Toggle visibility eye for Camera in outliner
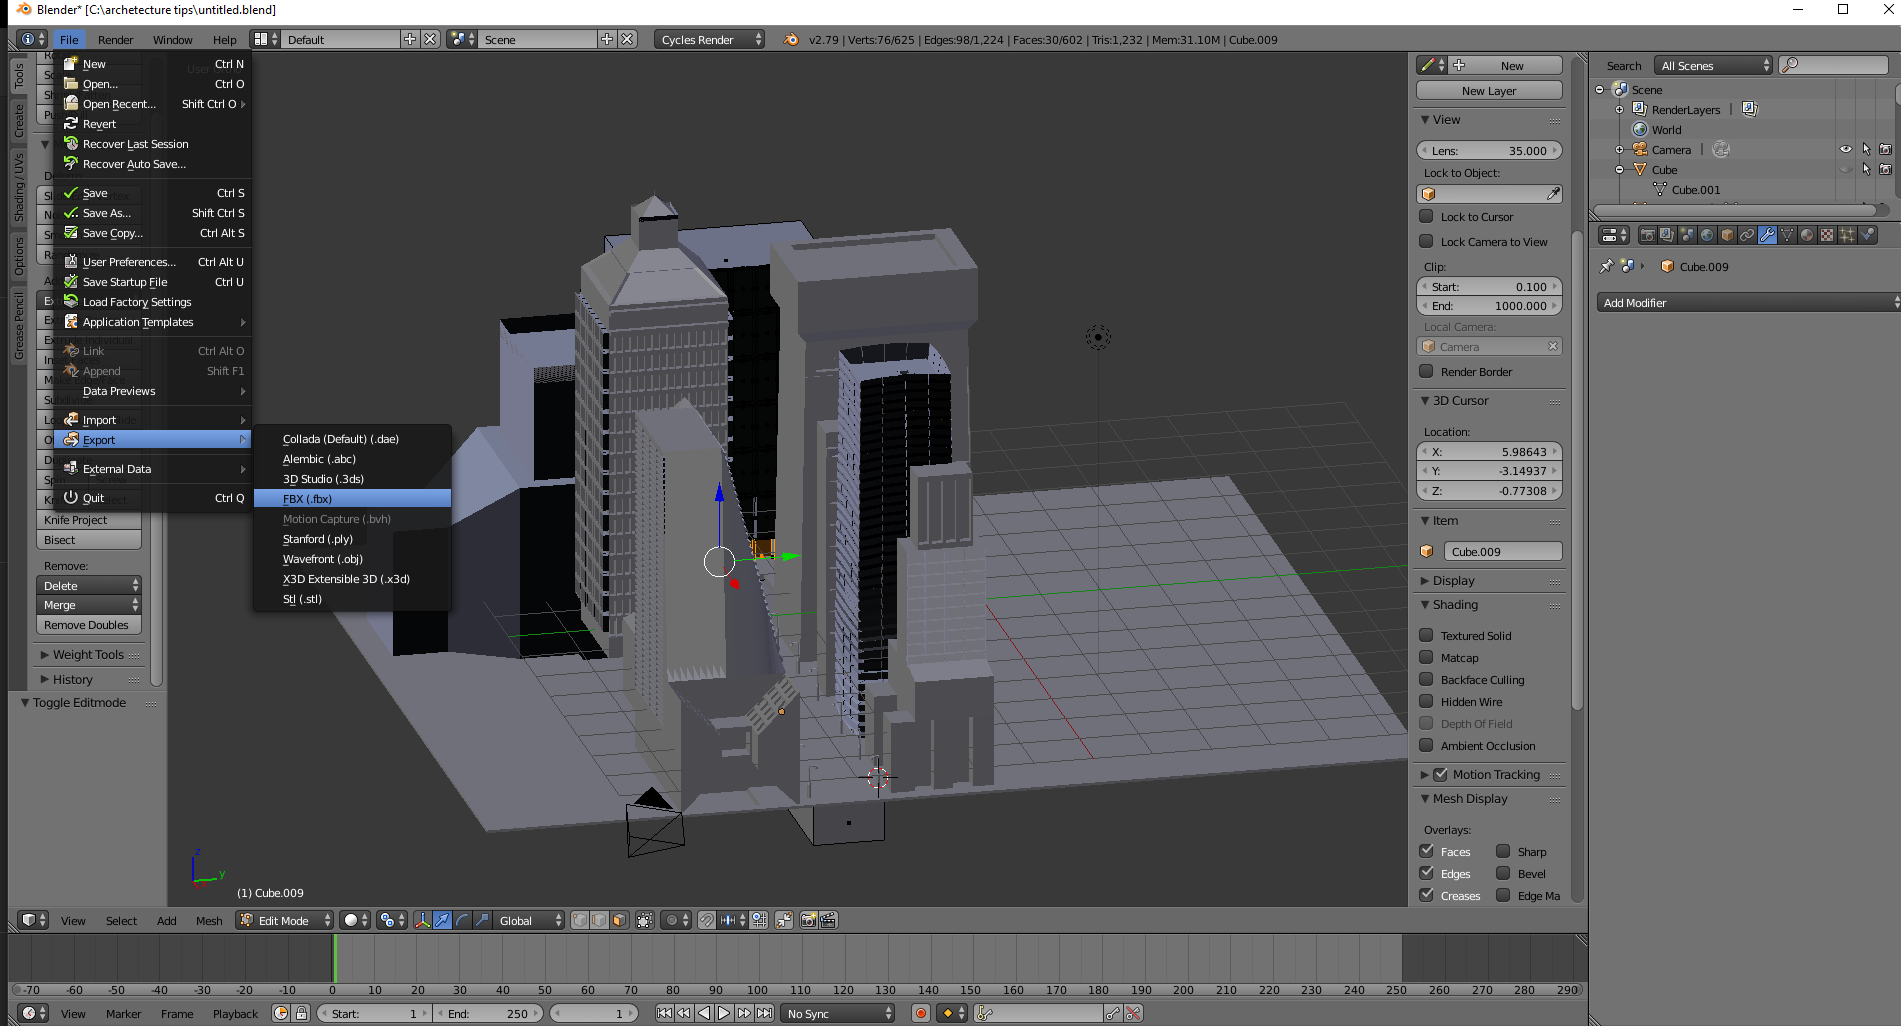Image resolution: width=1901 pixels, height=1026 pixels. pyautogui.click(x=1845, y=150)
